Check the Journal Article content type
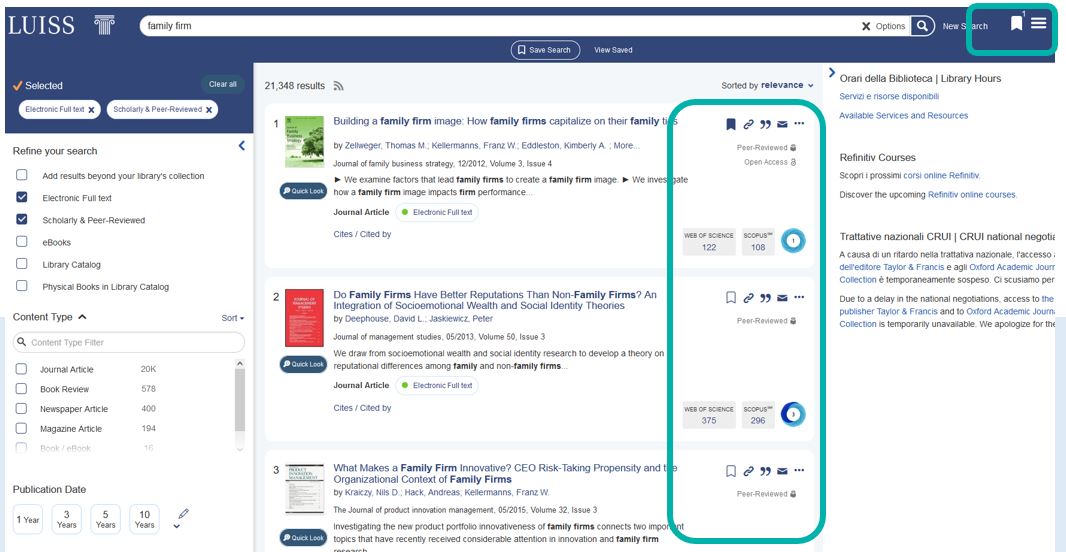The width and height of the screenshot is (1066, 552). 22,369
